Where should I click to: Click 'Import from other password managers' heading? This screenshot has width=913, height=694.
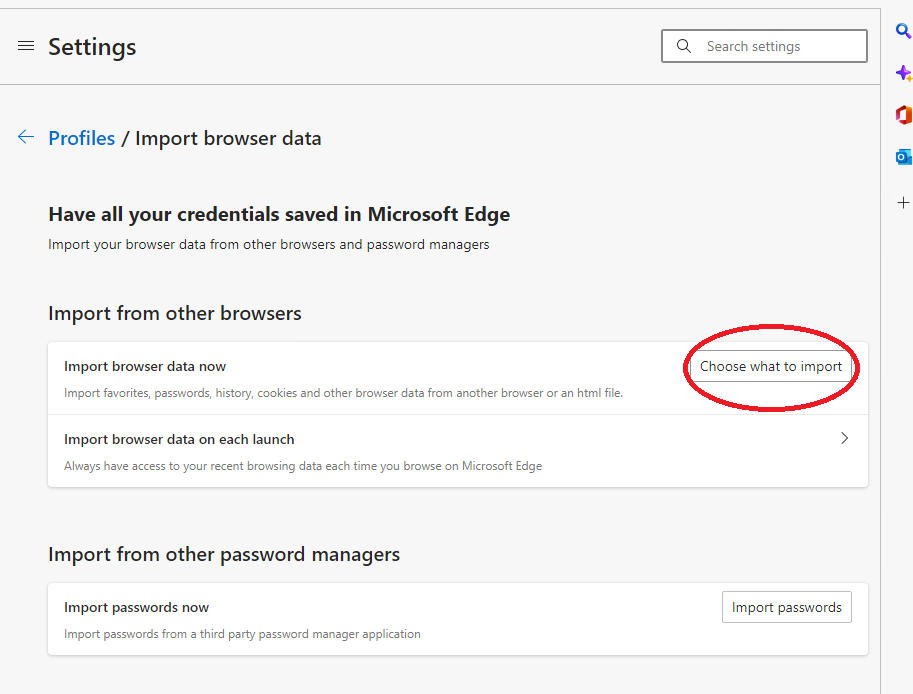coord(224,554)
